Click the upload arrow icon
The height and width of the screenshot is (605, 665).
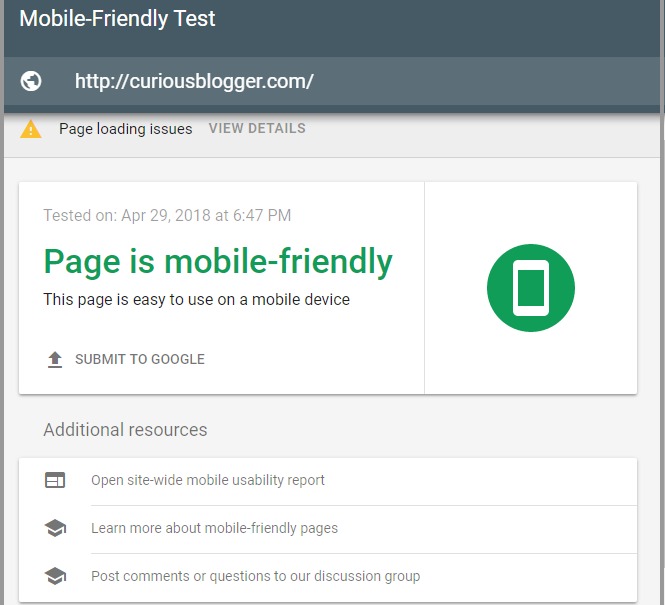click(x=55, y=360)
